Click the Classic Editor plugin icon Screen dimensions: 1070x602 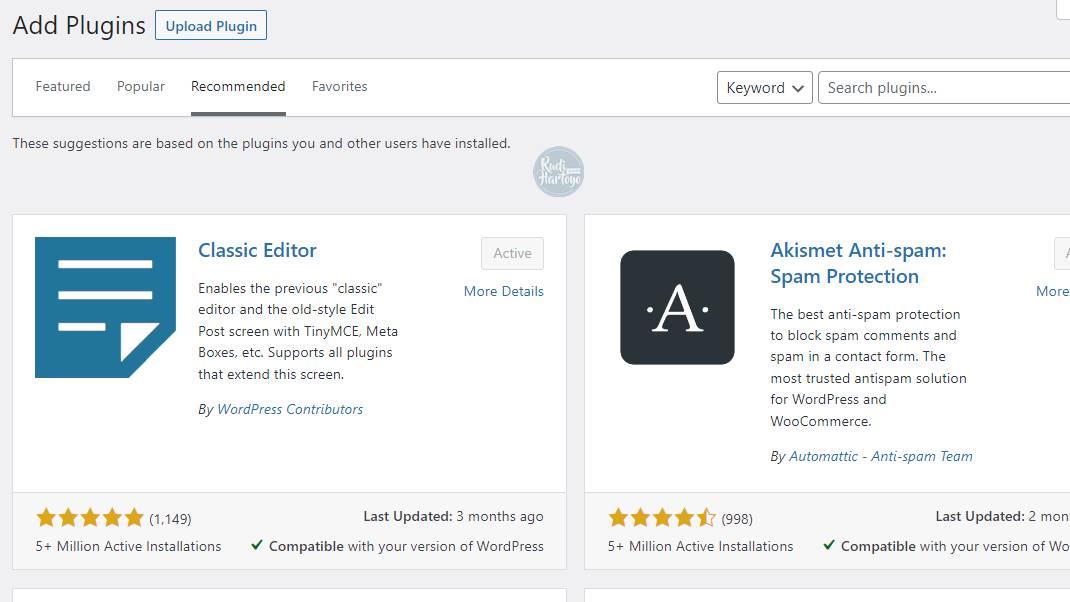[105, 307]
